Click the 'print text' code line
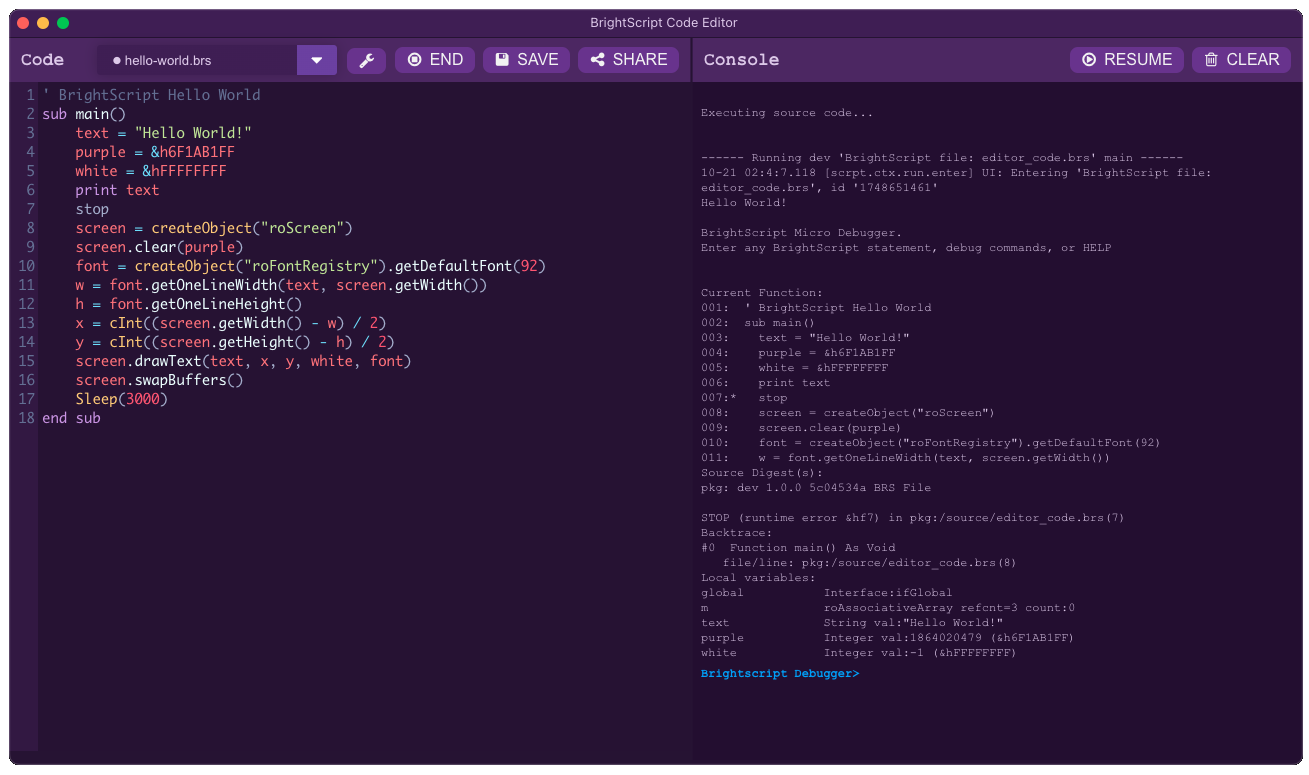The width and height of the screenshot is (1309, 775). point(117,190)
